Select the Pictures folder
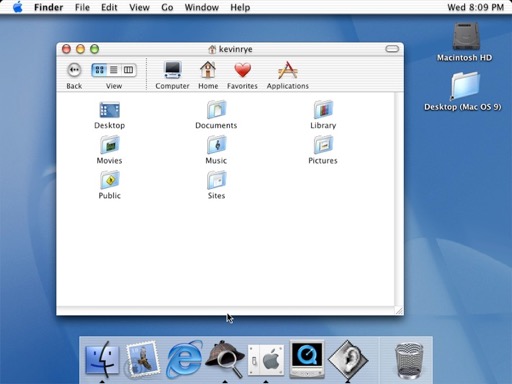Screen dimensions: 512x384 pos(323,145)
